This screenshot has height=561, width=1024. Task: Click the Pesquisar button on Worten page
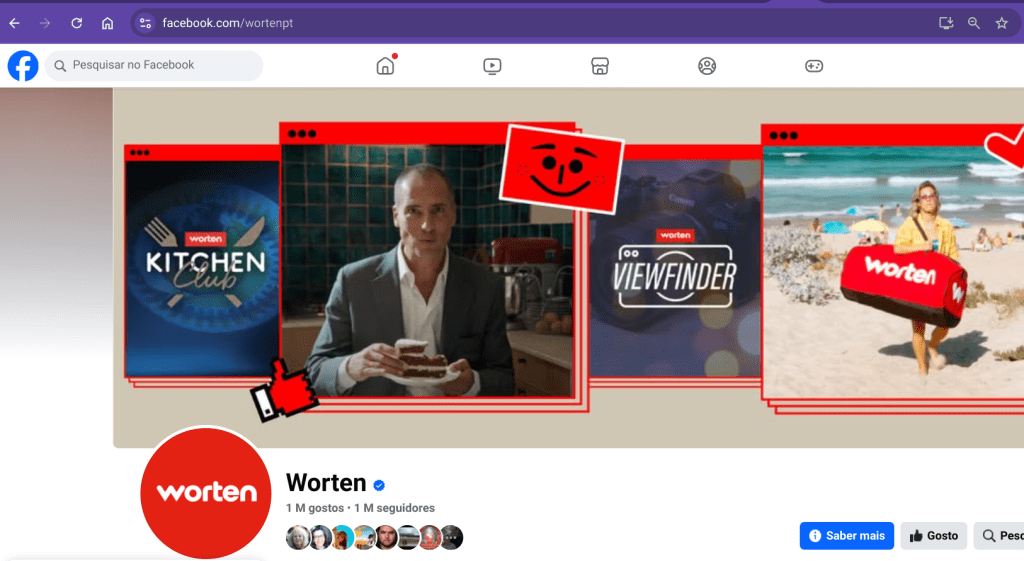click(1000, 536)
